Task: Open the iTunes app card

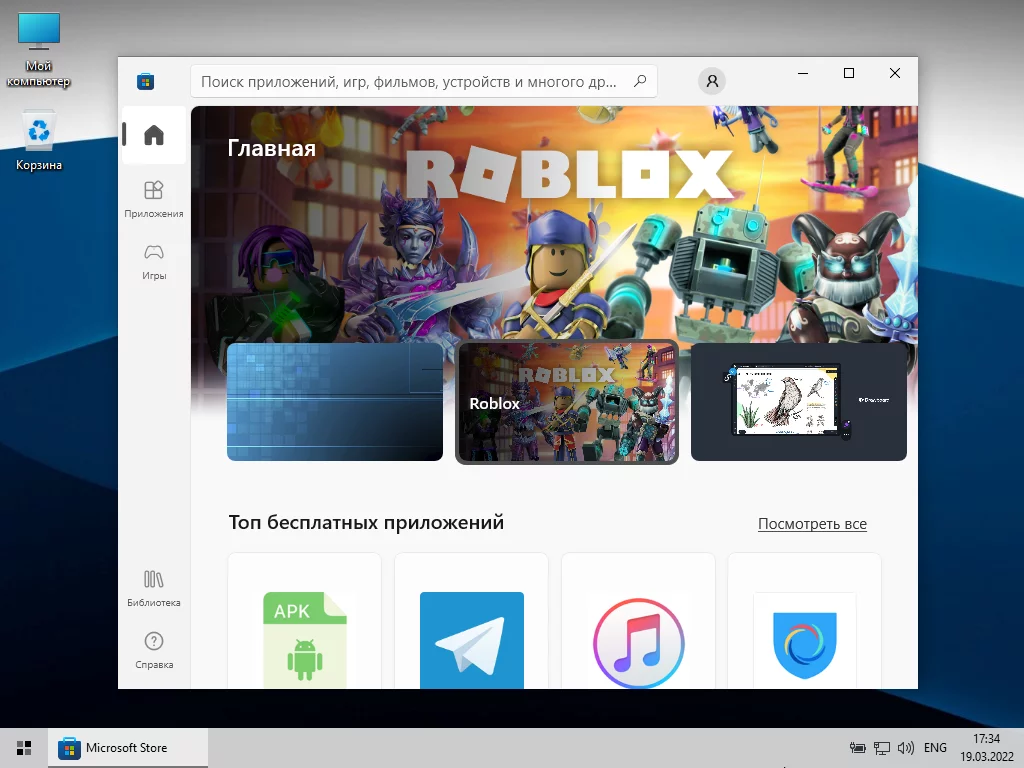Action: tap(638, 621)
